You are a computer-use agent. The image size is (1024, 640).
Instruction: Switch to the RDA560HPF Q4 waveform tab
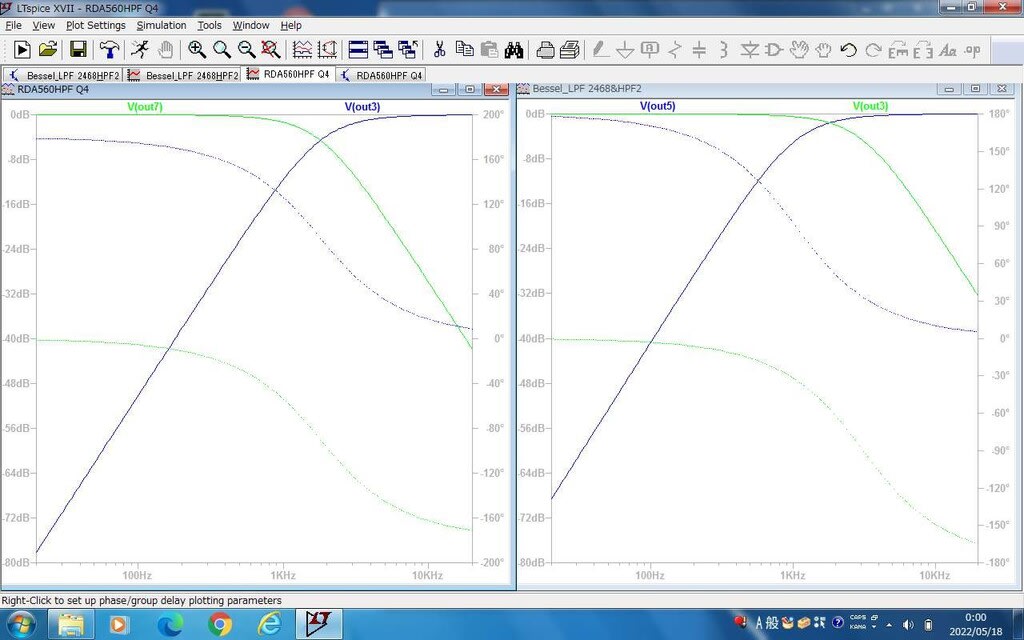[288, 74]
